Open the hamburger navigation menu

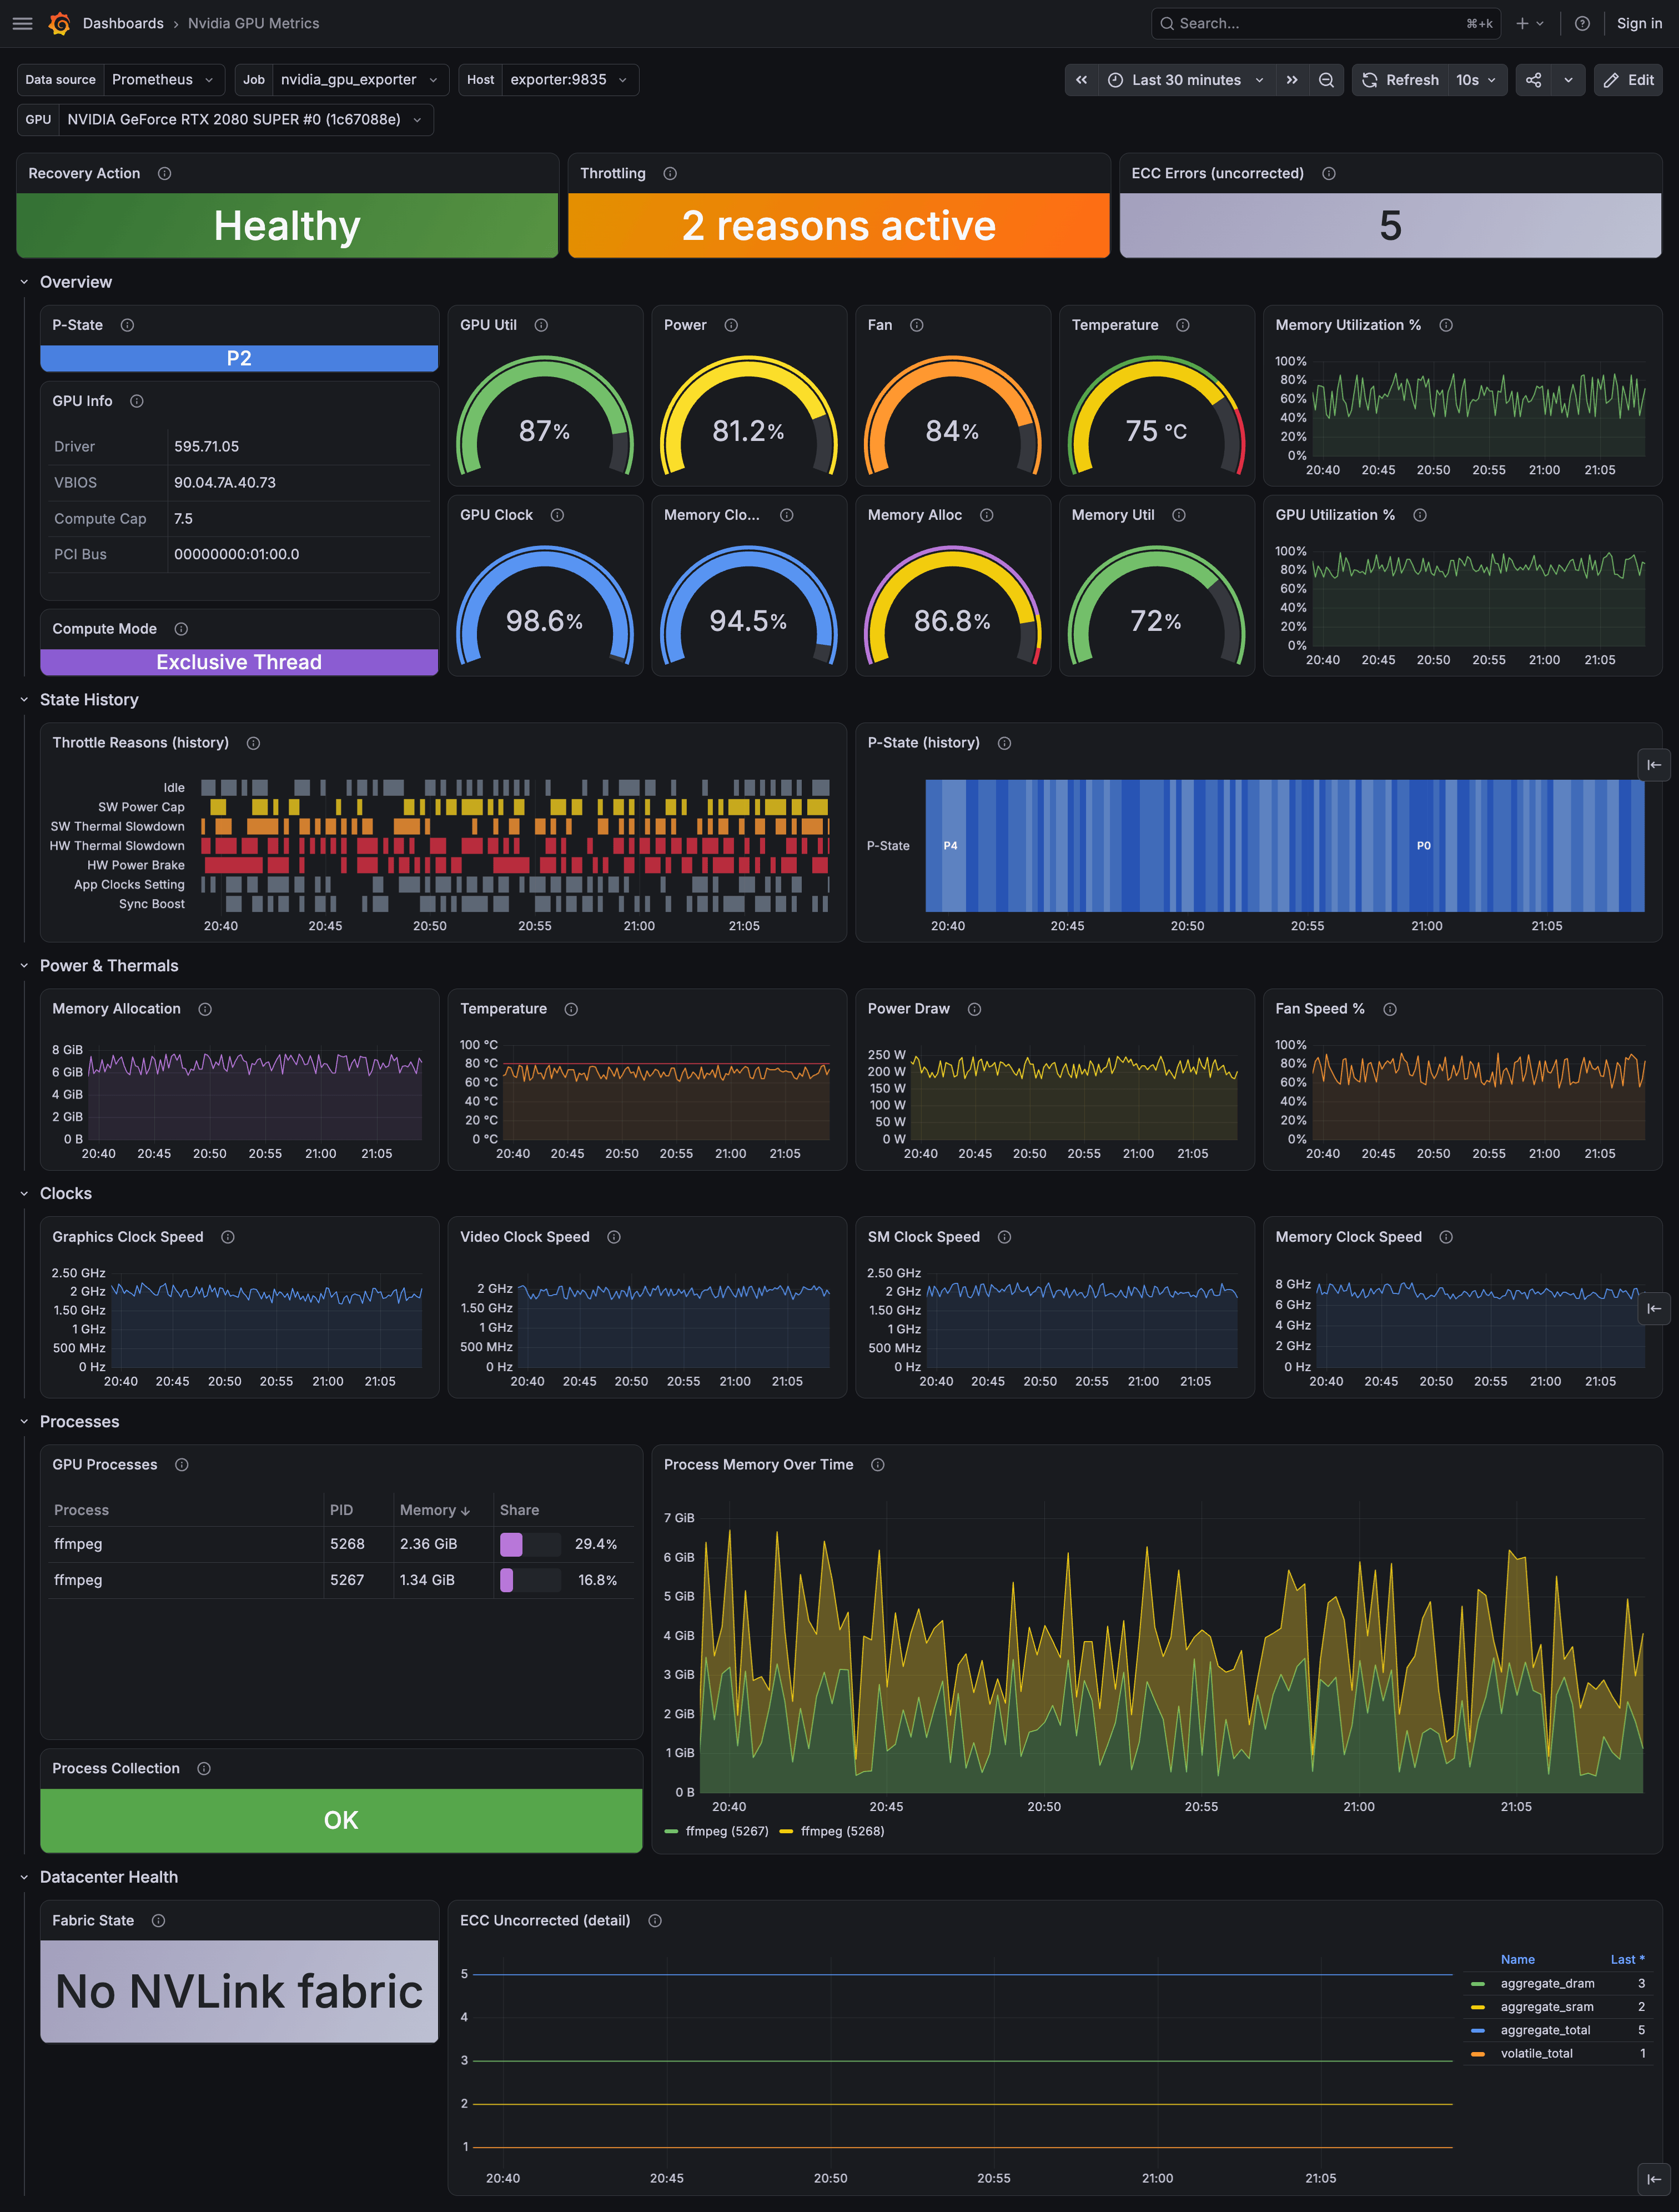coord(22,23)
